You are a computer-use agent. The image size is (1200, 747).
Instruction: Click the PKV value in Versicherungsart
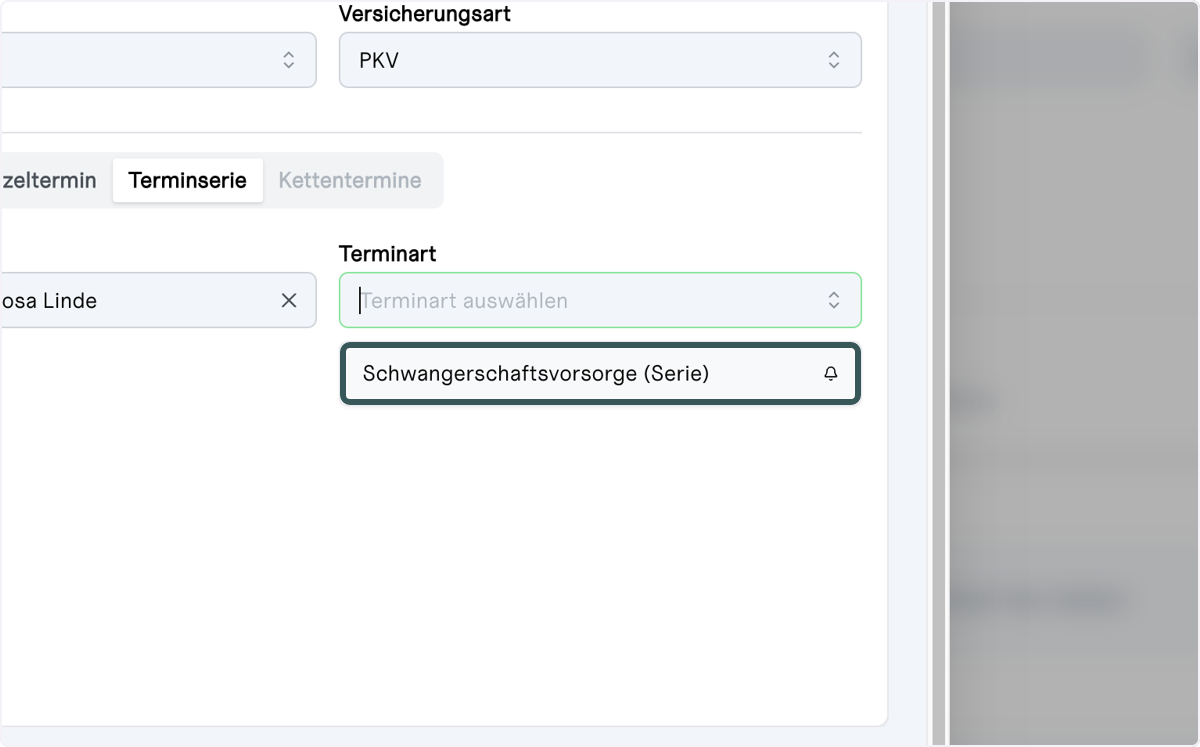(x=380, y=60)
